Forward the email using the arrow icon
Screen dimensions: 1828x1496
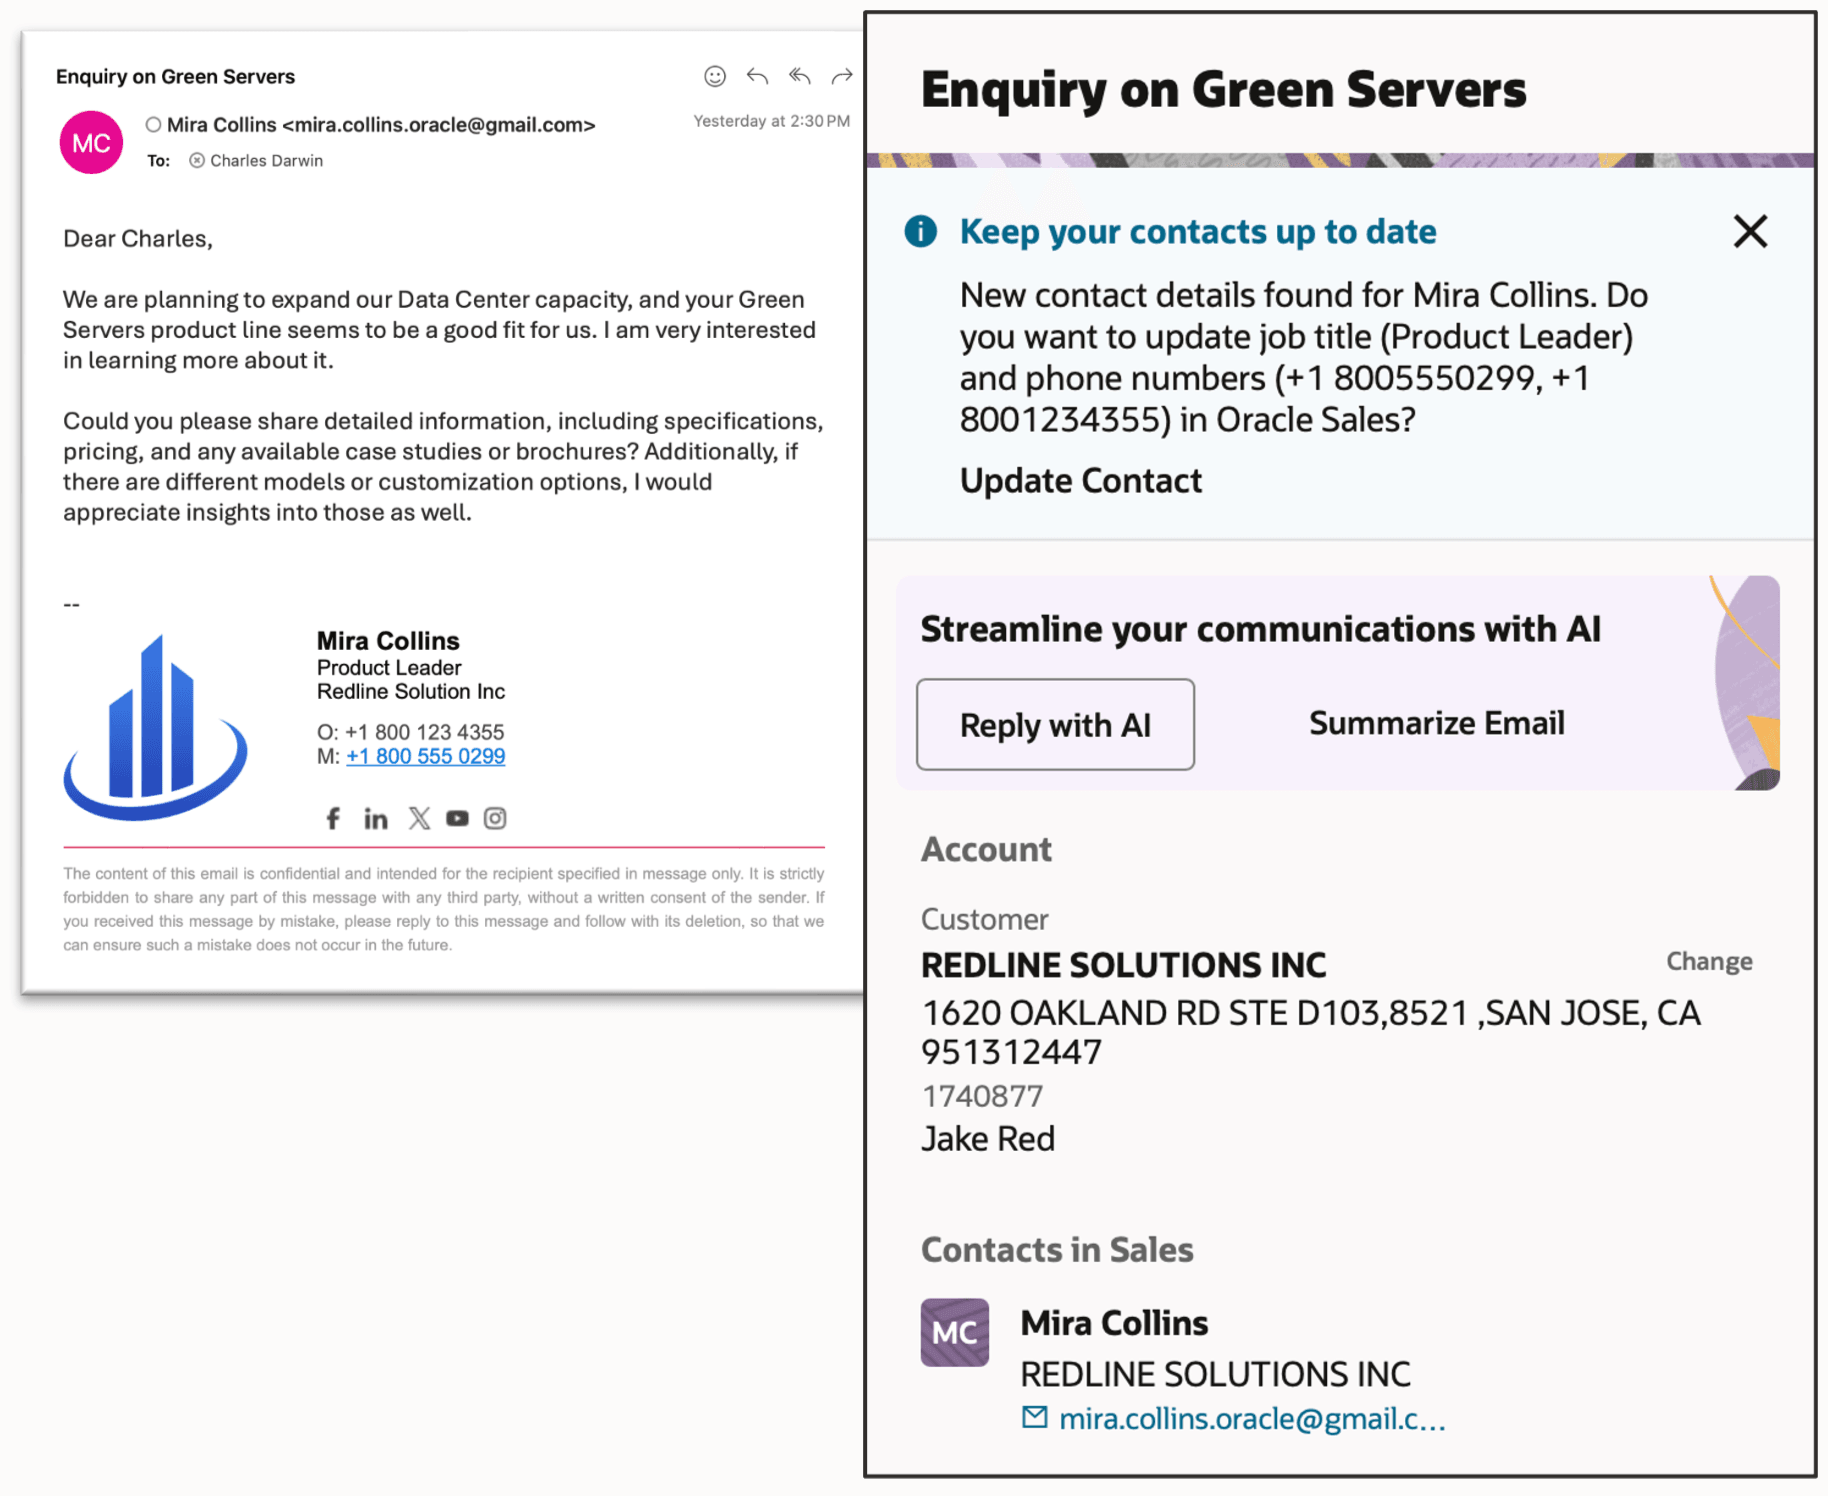[842, 76]
